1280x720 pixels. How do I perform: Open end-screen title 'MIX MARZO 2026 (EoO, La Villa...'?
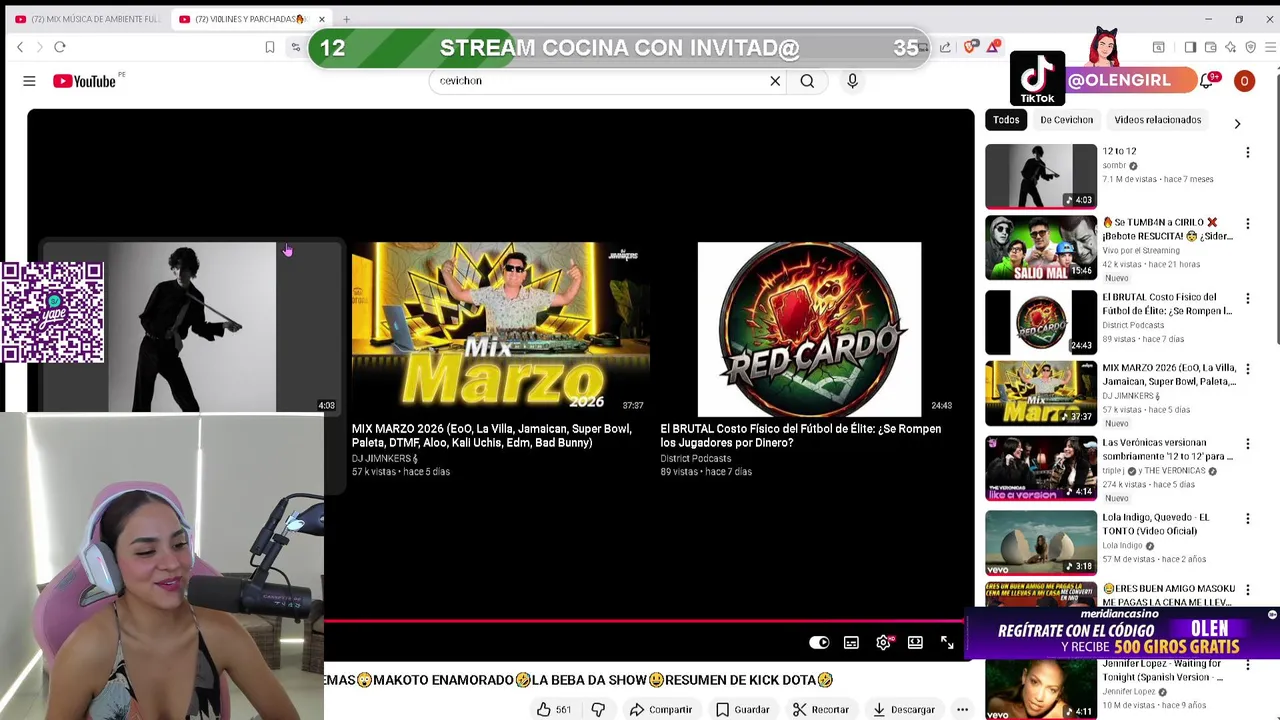[x=492, y=436]
